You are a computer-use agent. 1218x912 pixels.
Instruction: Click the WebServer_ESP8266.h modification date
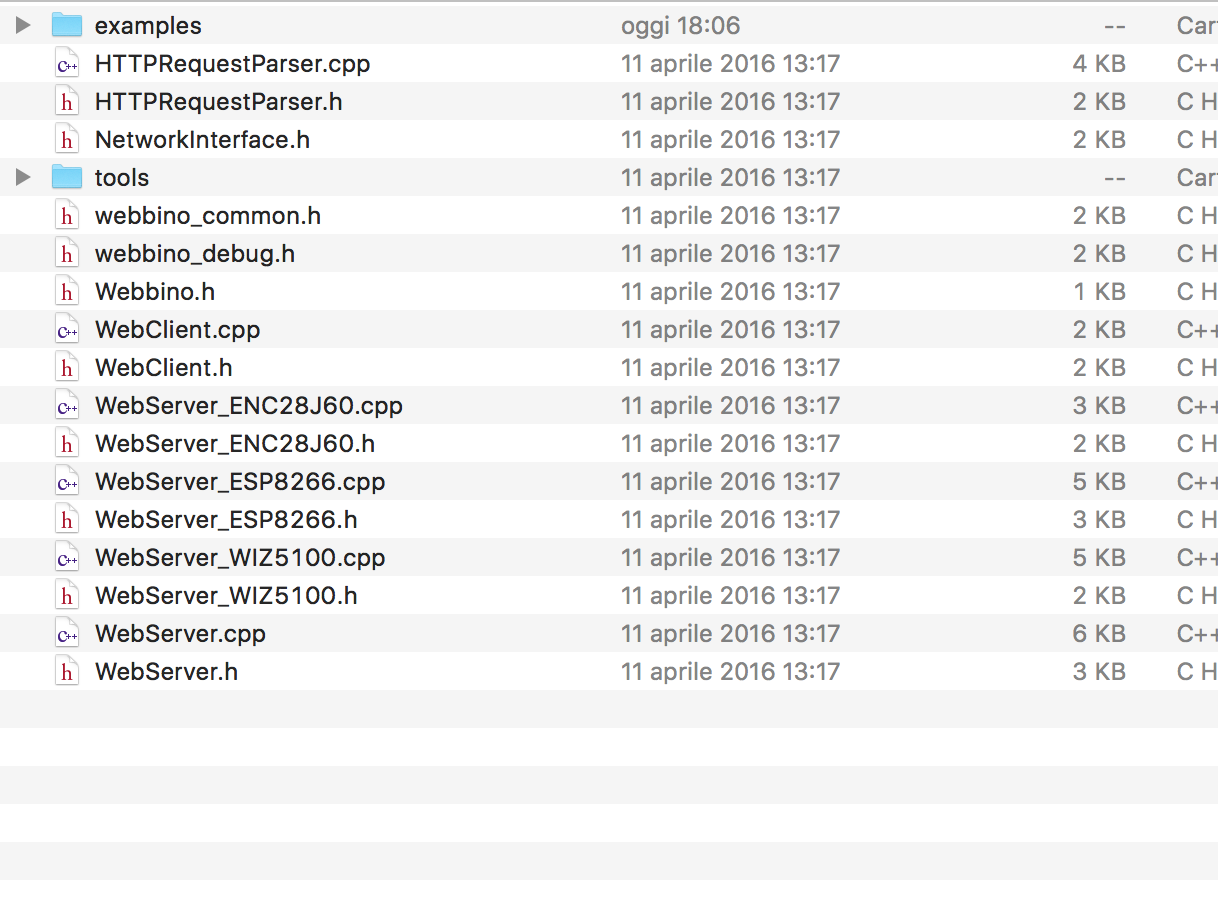pyautogui.click(x=730, y=520)
